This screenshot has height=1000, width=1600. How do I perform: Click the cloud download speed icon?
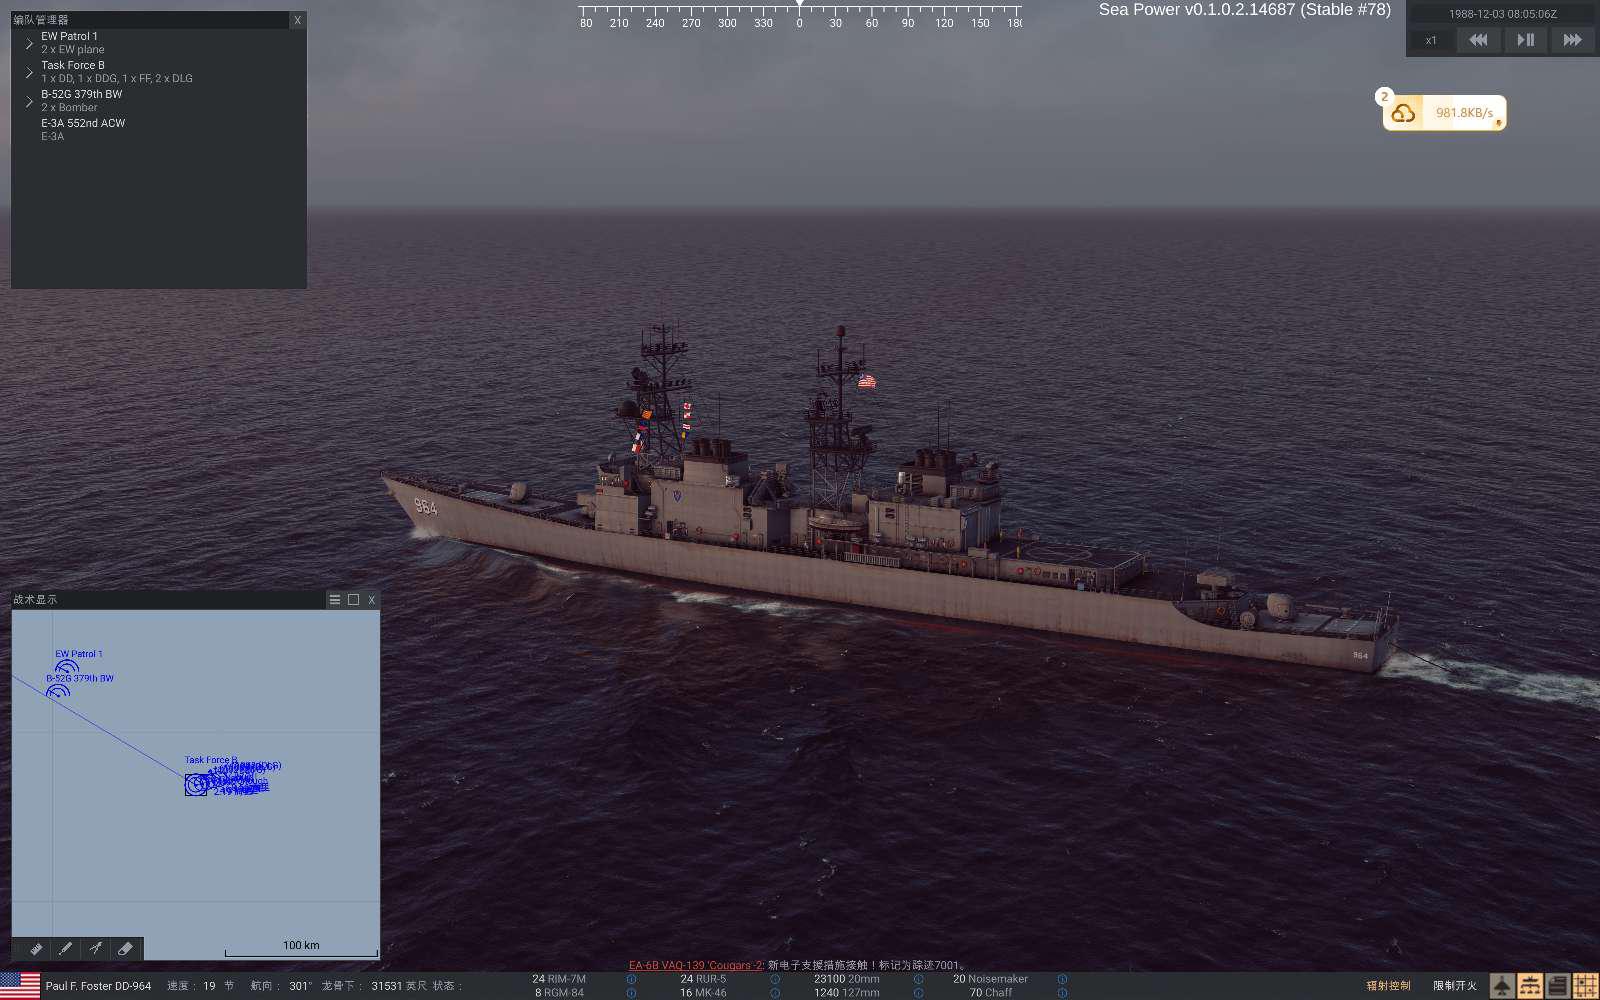(x=1404, y=113)
